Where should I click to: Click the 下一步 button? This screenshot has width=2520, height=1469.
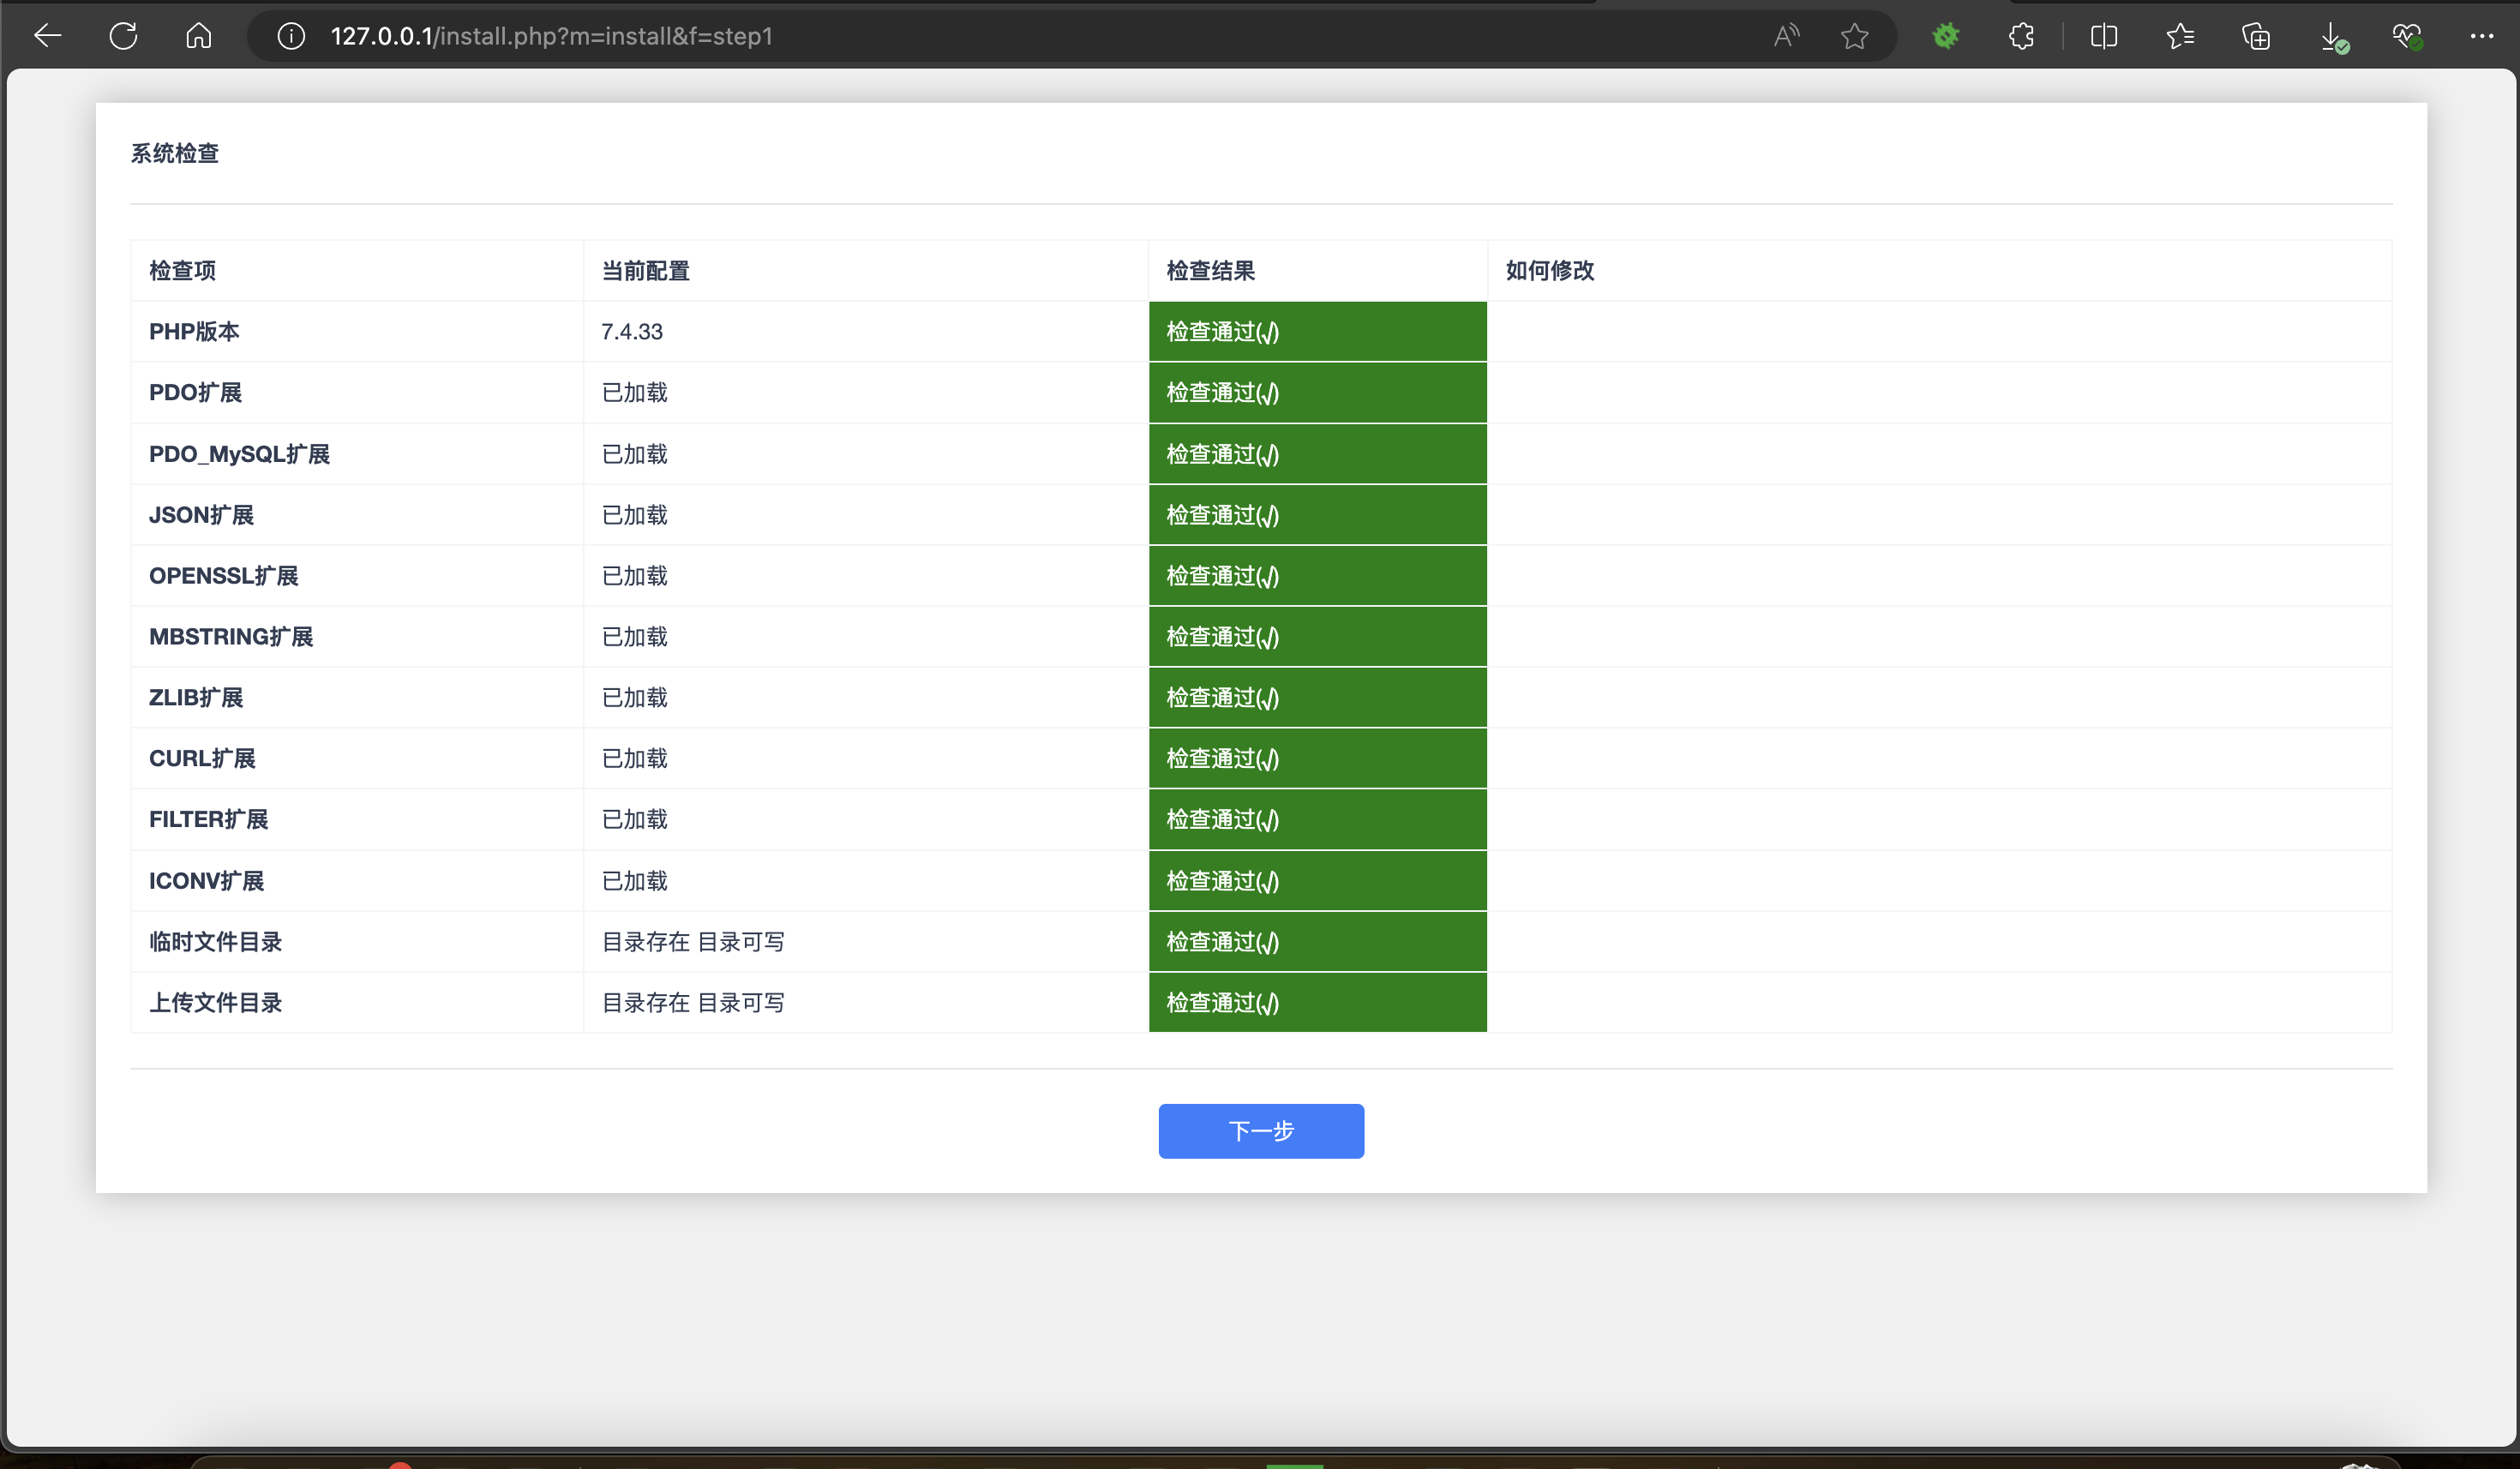(1260, 1131)
